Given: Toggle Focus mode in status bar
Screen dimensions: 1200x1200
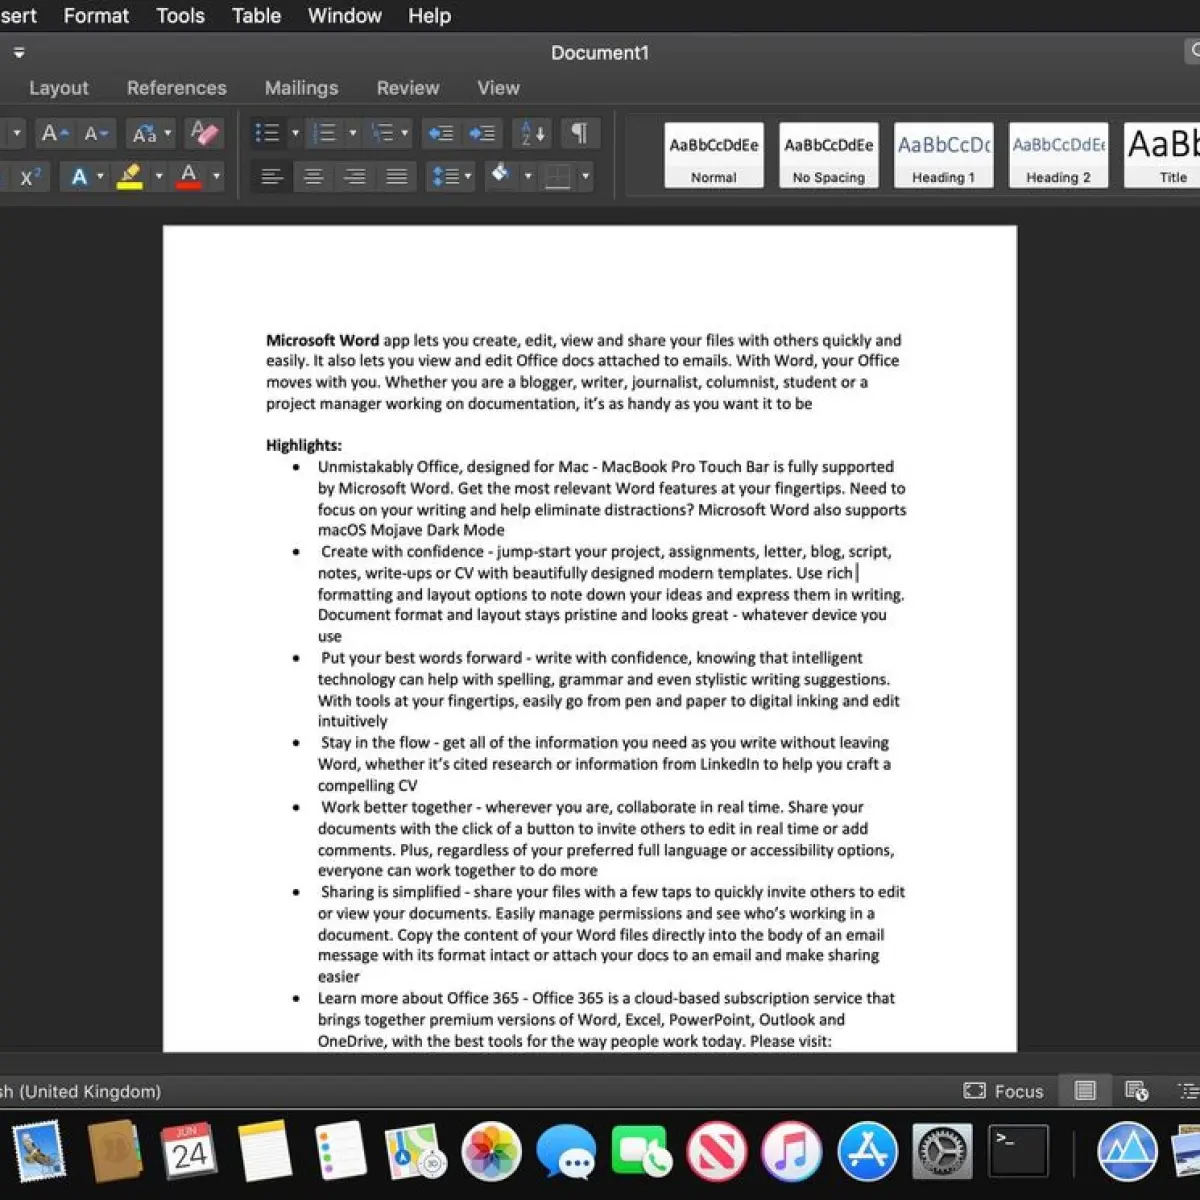Looking at the screenshot, I should (x=1003, y=1091).
